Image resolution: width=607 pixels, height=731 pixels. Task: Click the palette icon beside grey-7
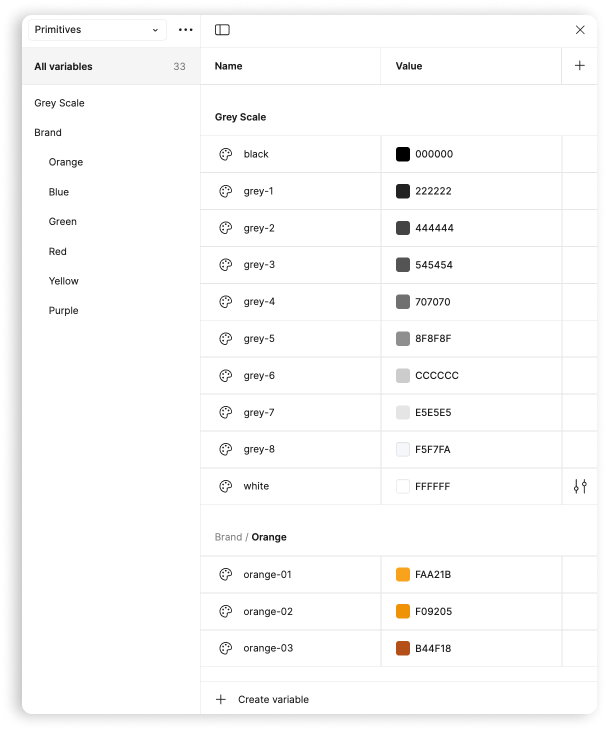tap(226, 413)
